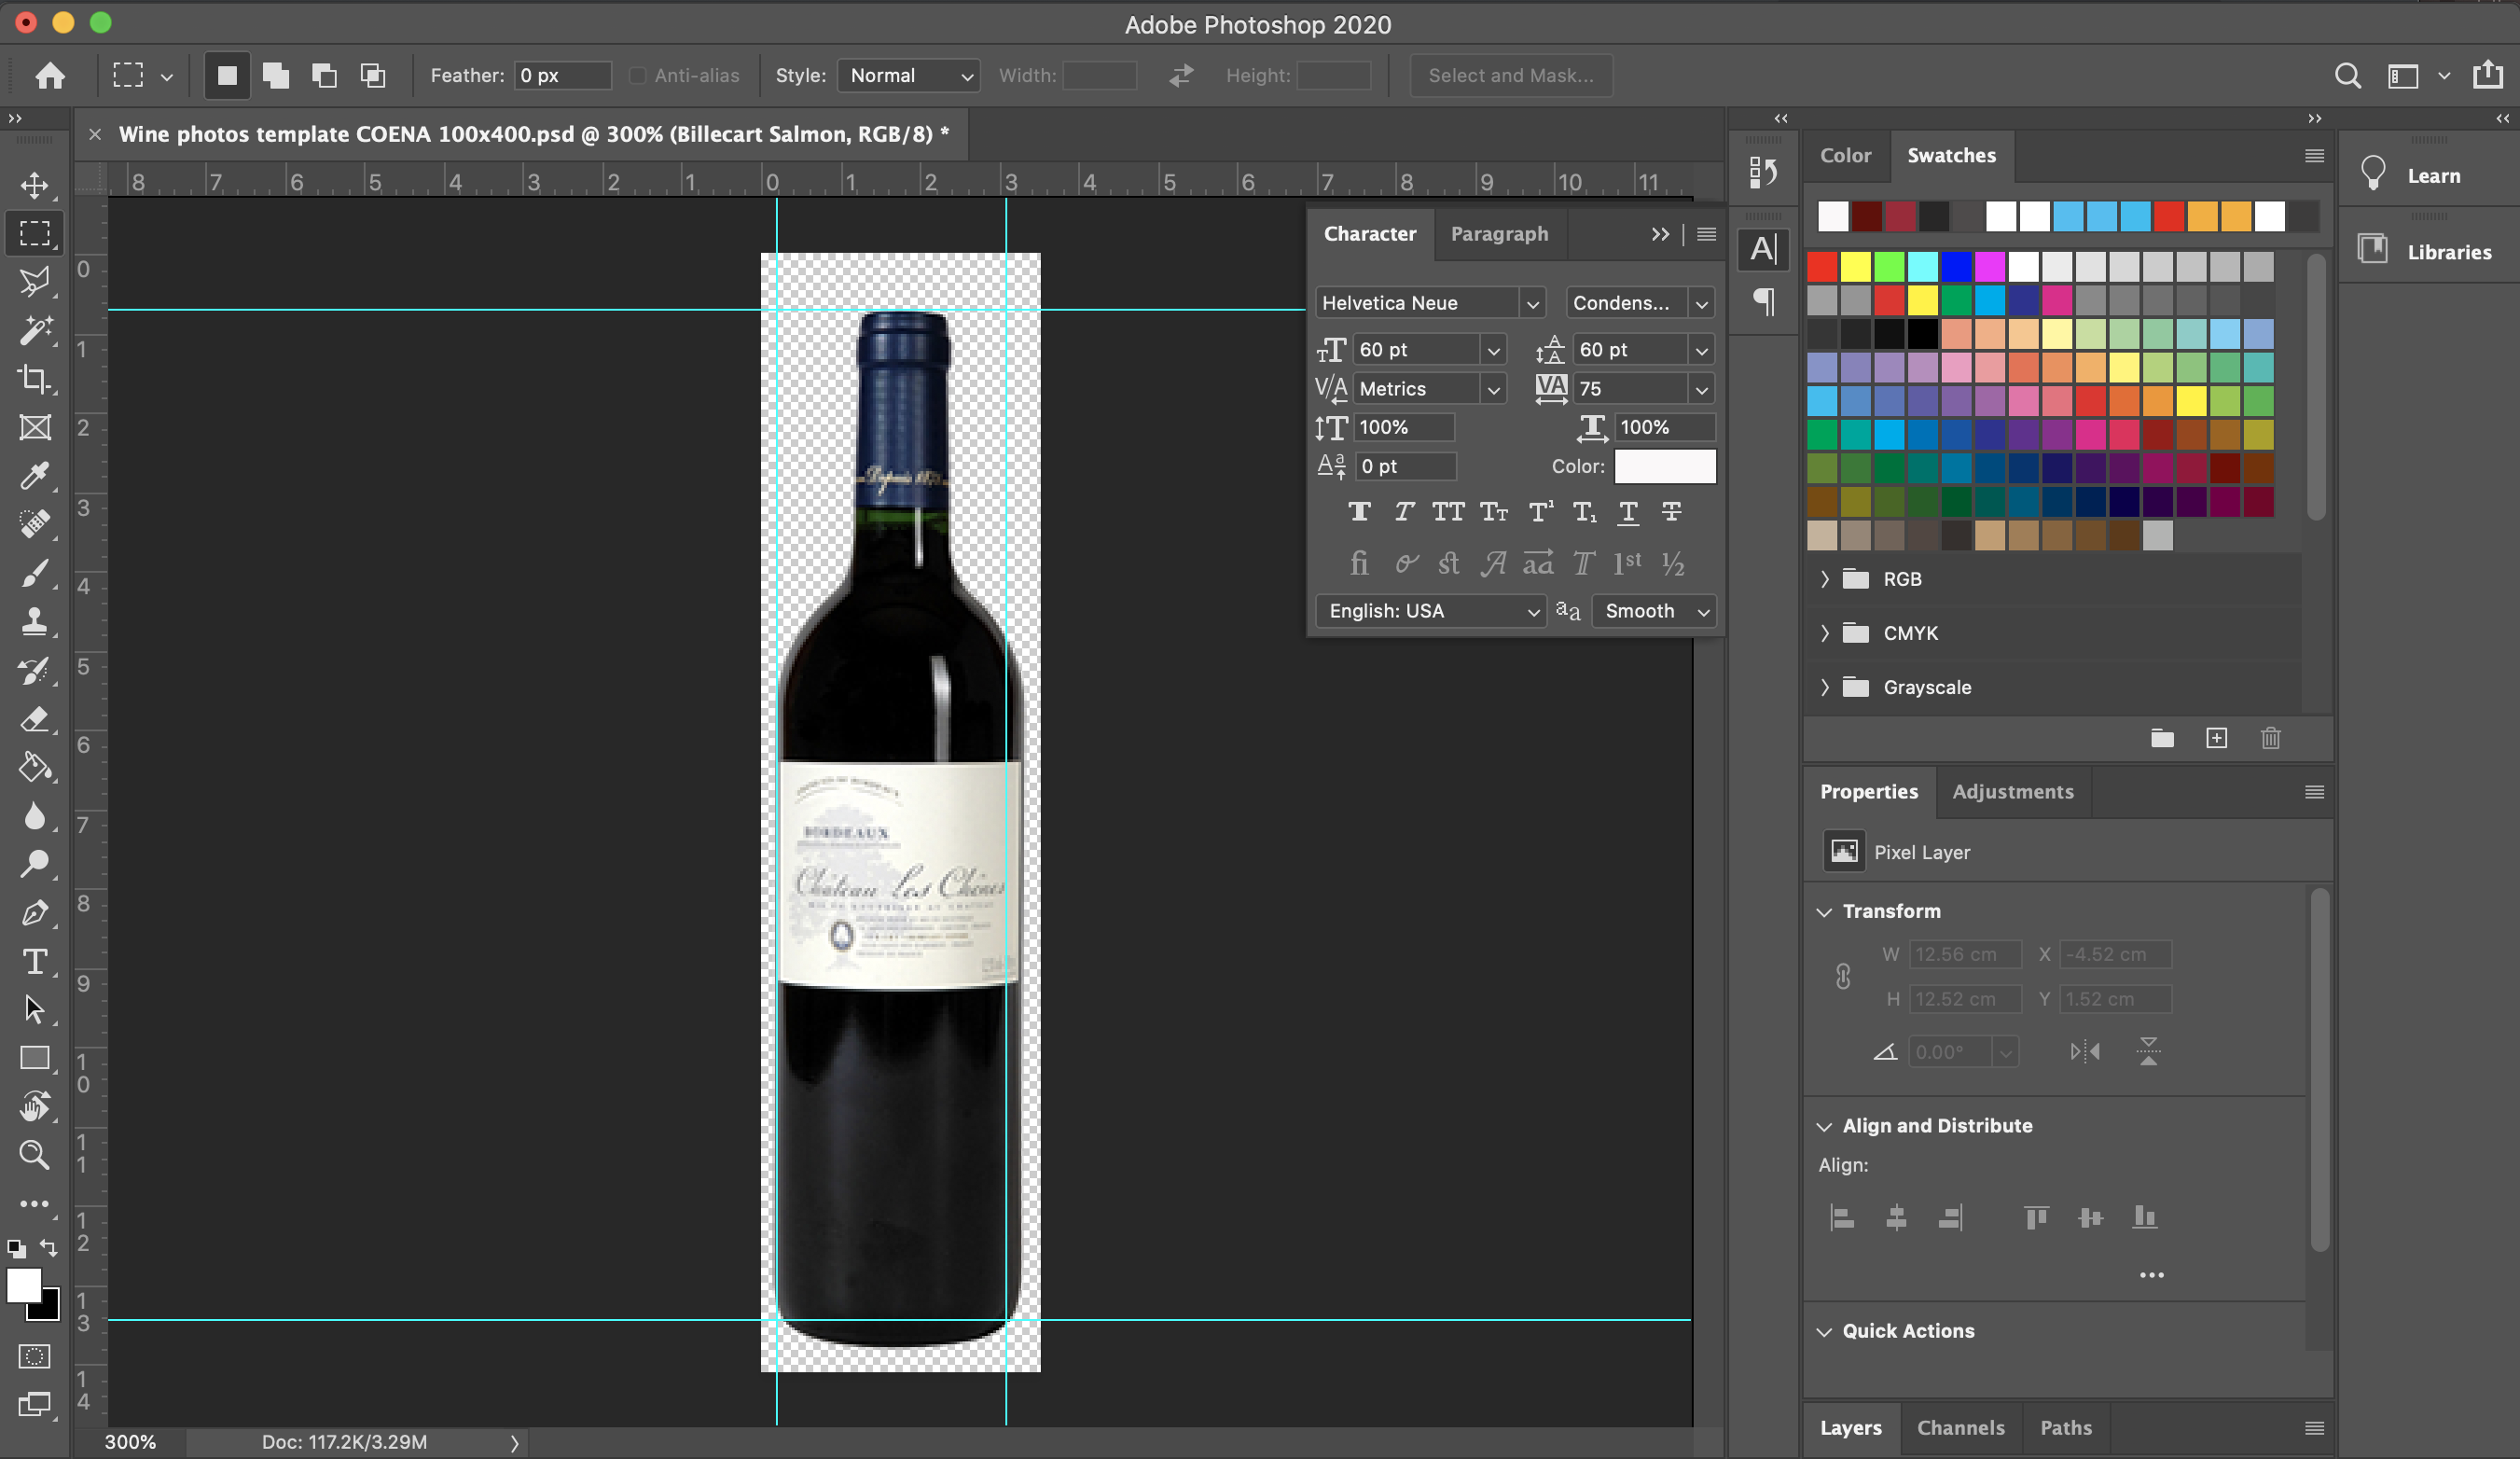The width and height of the screenshot is (2520, 1459).
Task: Switch to the Adjustments tab
Action: (2012, 792)
